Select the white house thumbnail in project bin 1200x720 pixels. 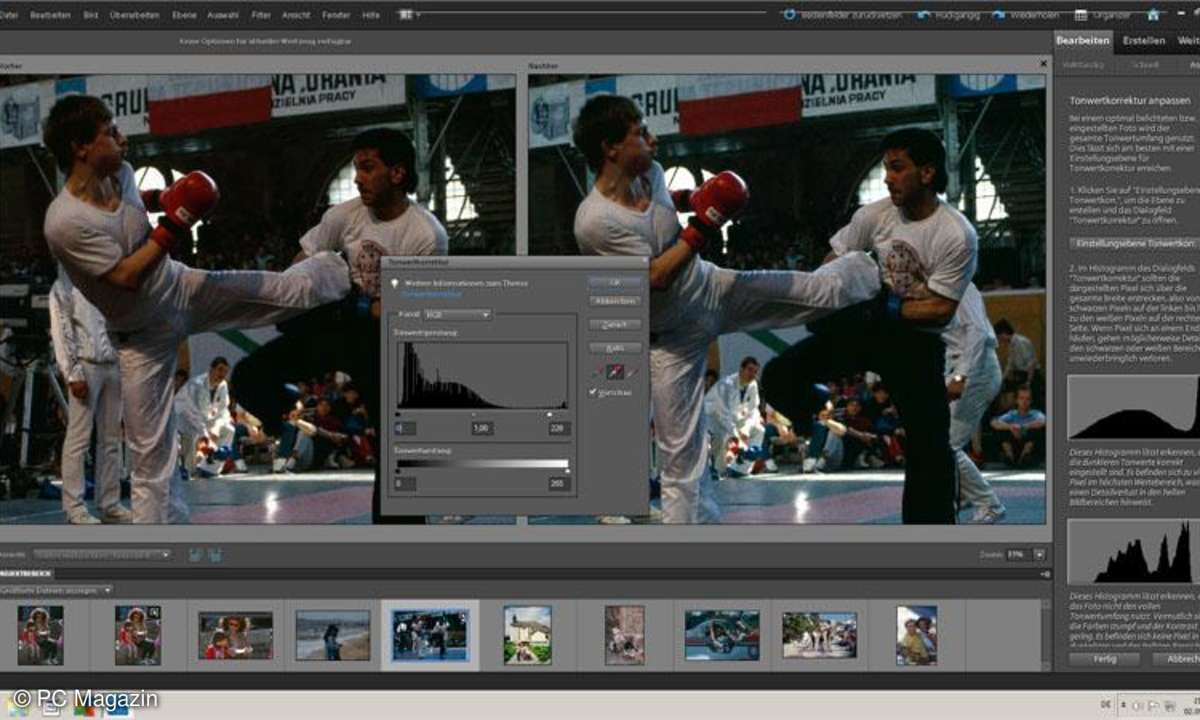[527, 635]
